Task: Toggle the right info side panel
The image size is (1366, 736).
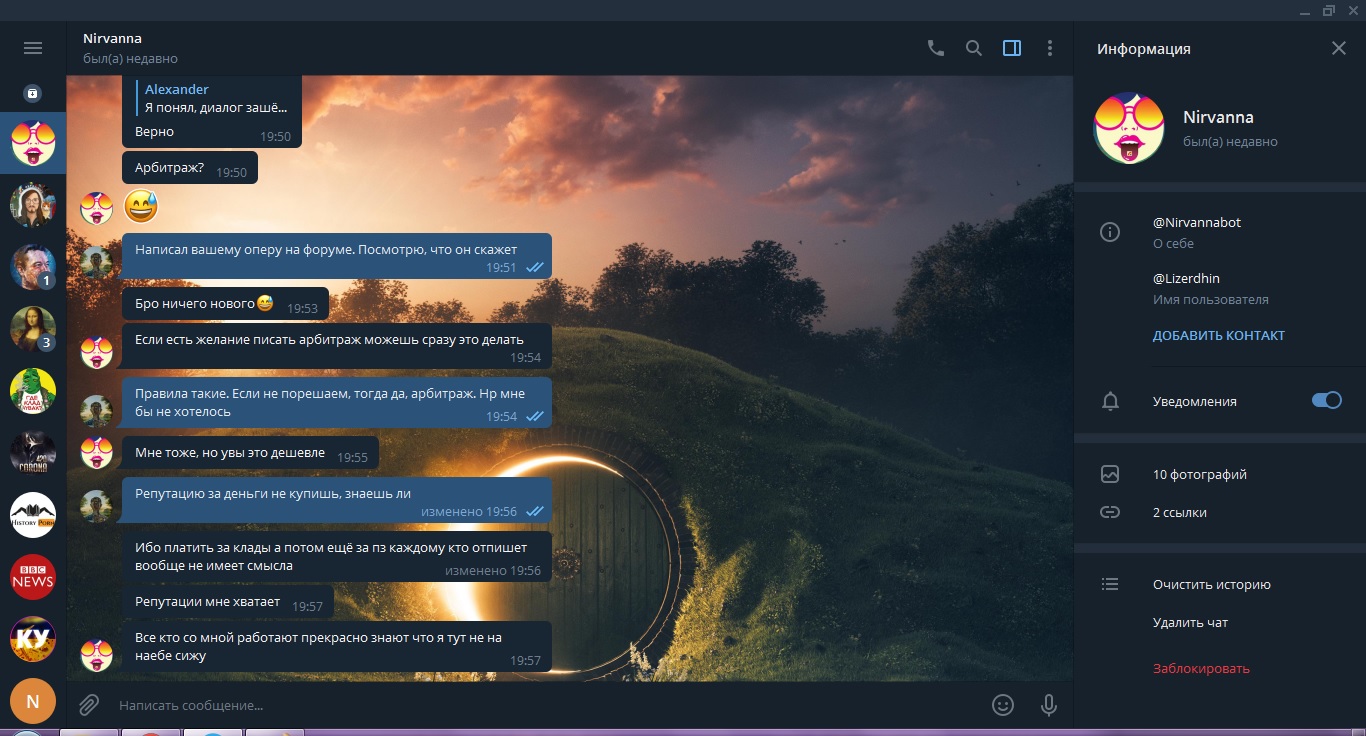Action: [x=1012, y=48]
